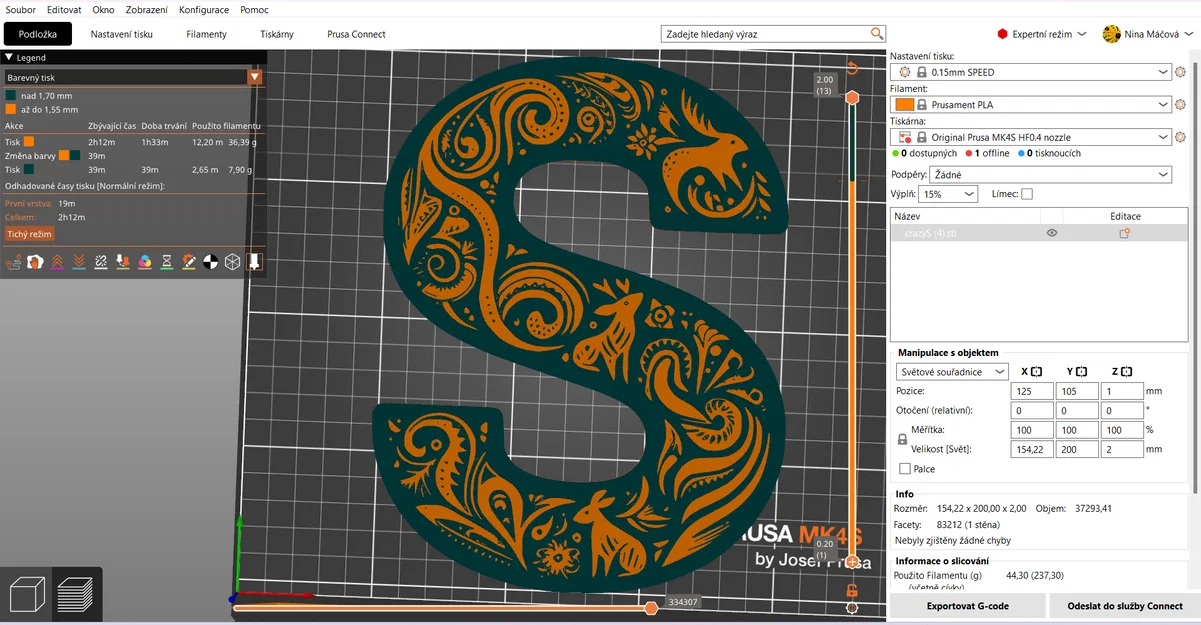
Task: Enable the Palce checkbox
Action: (902, 468)
